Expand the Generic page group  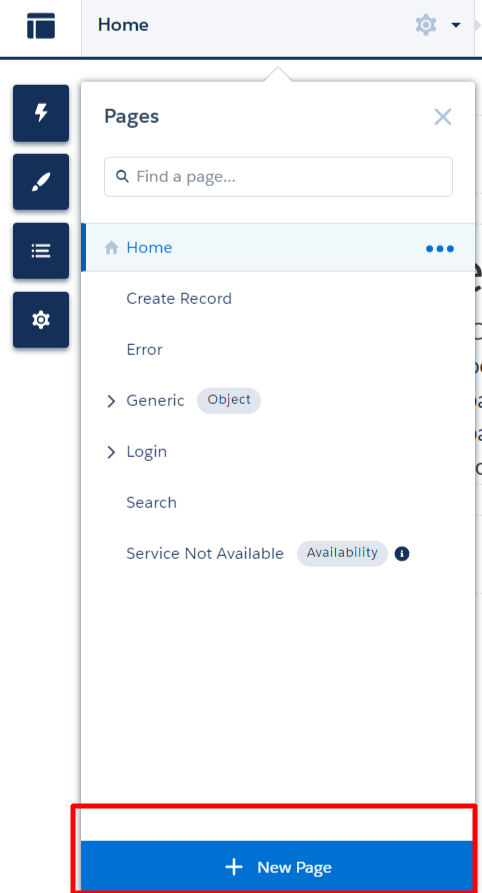coord(111,401)
